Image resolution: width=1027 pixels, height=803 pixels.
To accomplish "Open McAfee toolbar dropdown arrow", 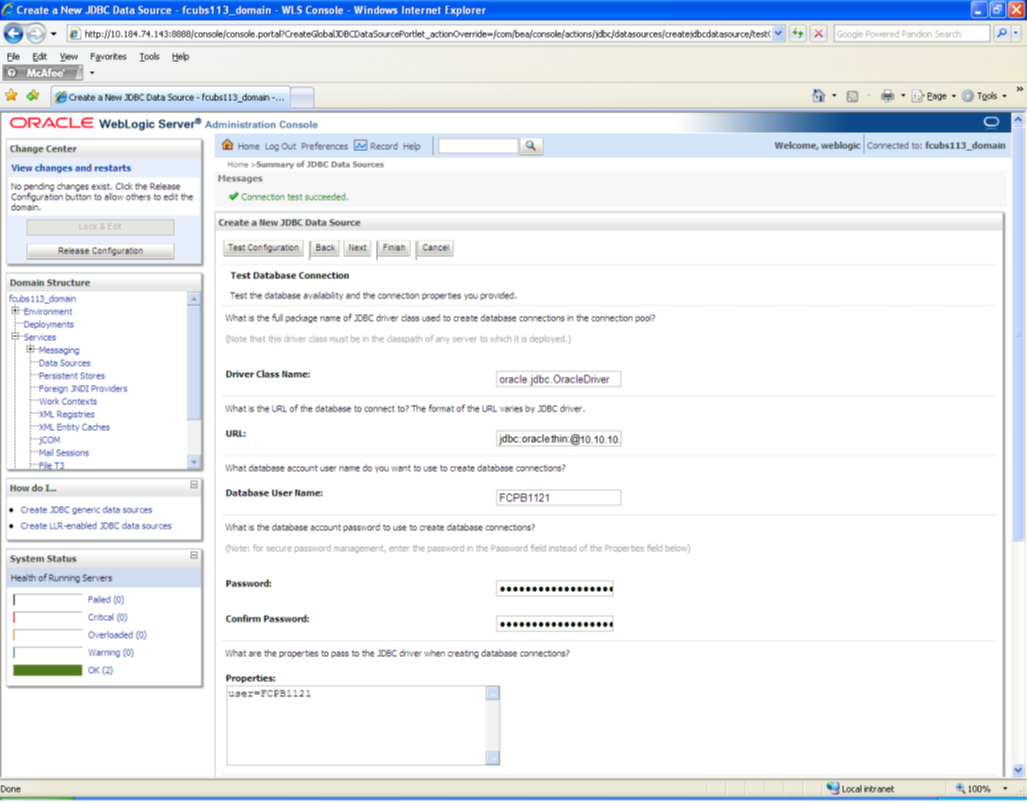I will point(92,73).
